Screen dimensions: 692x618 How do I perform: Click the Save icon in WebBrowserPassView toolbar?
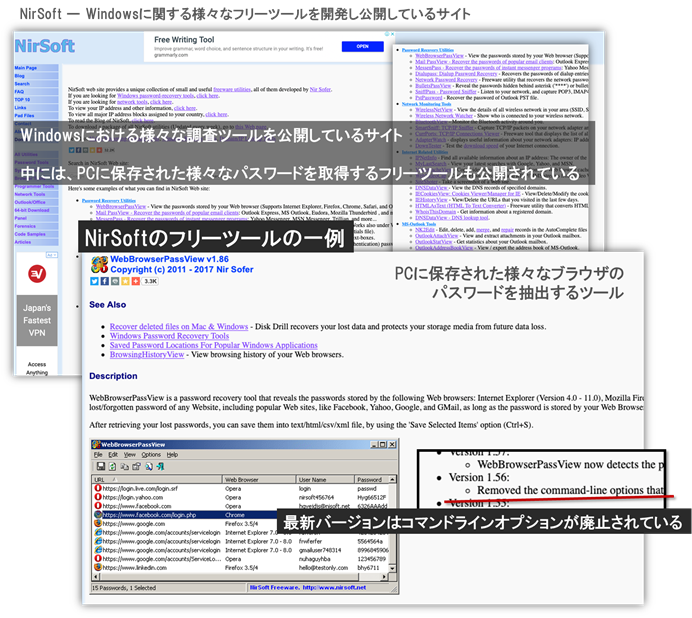100,466
